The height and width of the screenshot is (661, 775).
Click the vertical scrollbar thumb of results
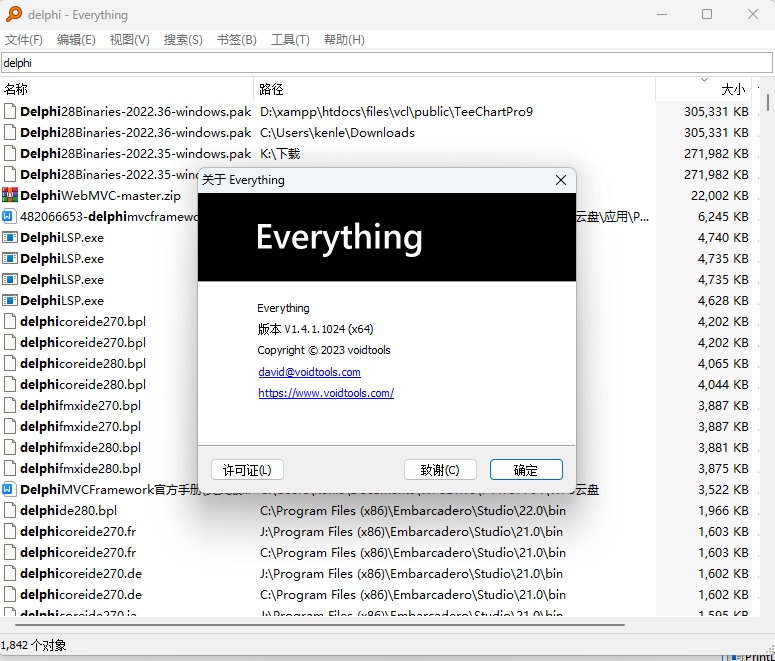coord(768,102)
